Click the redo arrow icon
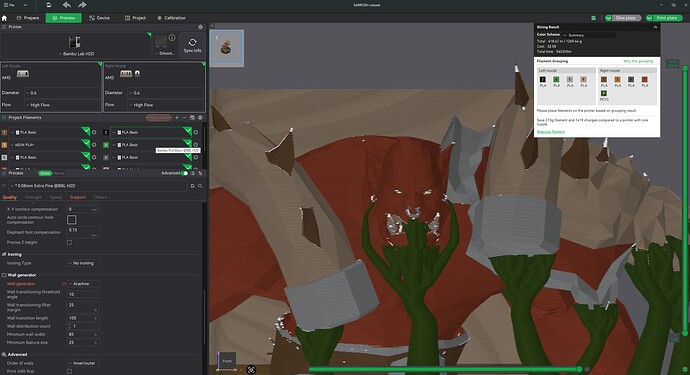Image resolution: width=690 pixels, height=375 pixels. [82, 5]
